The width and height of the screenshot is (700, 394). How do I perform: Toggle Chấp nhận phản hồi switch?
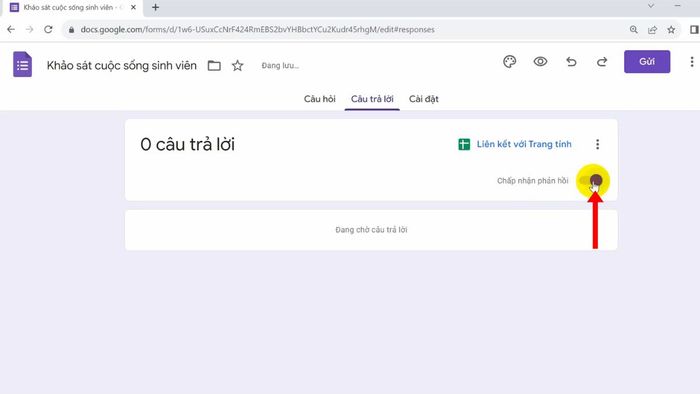pos(590,180)
